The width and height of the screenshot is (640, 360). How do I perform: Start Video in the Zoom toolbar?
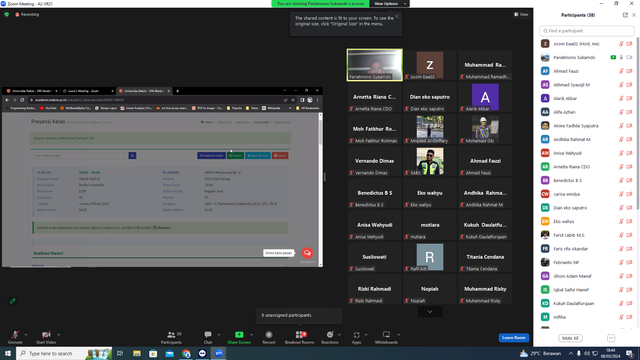46,337
